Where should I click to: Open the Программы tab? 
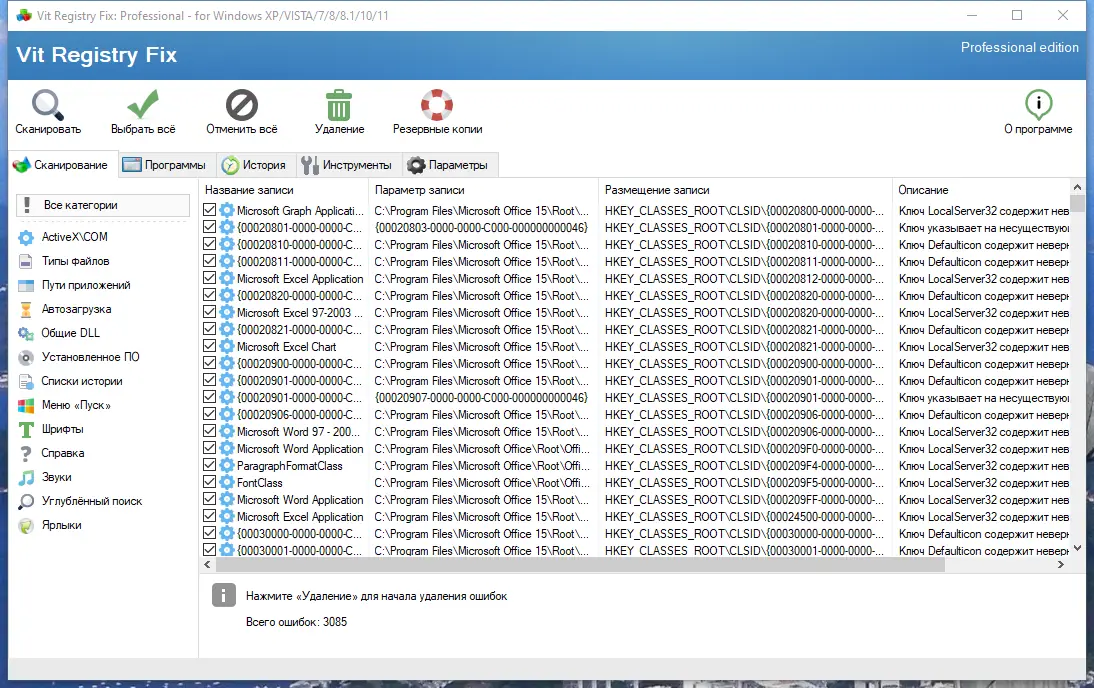tap(166, 165)
